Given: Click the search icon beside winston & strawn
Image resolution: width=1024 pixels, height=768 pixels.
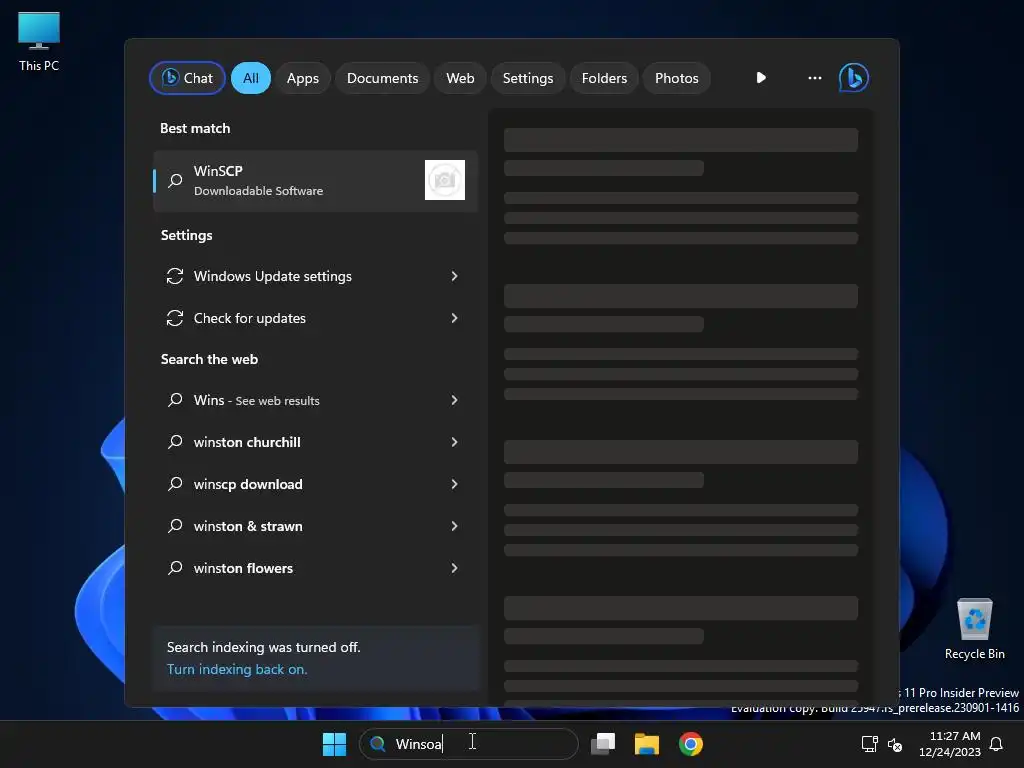Looking at the screenshot, I should point(175,526).
